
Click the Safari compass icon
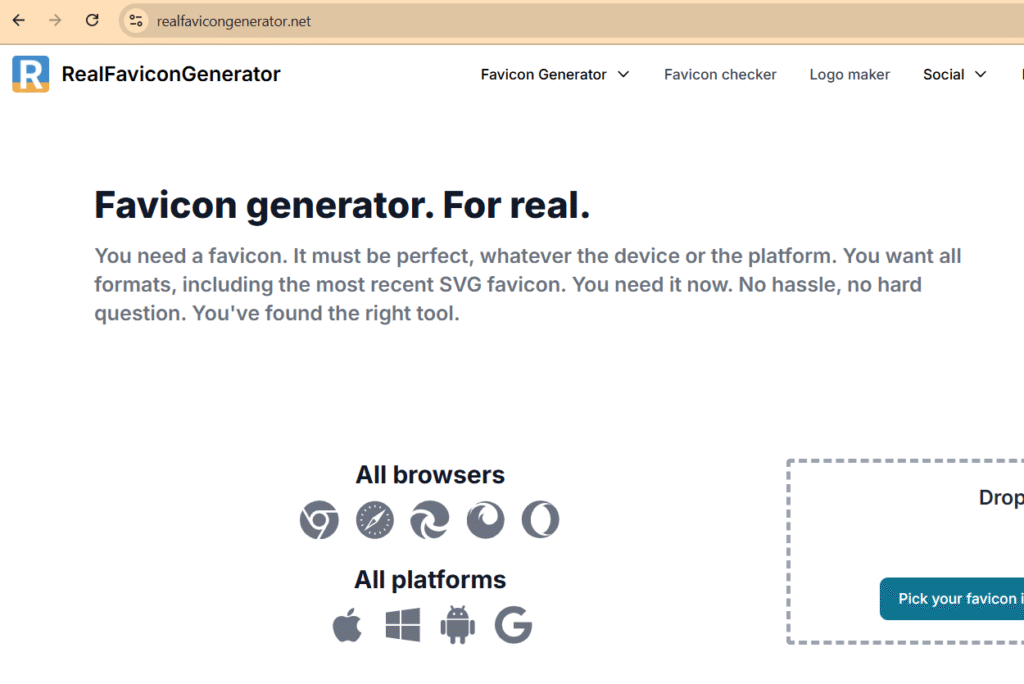(x=375, y=520)
